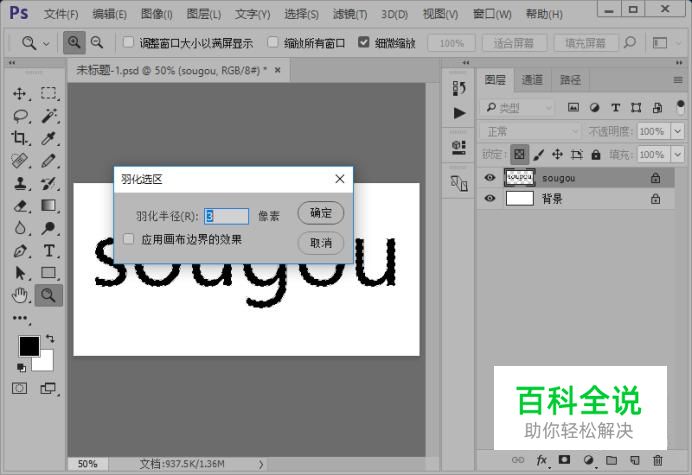Select the Healing Brush tool
Viewport: 692px width, 475px height.
(x=19, y=161)
